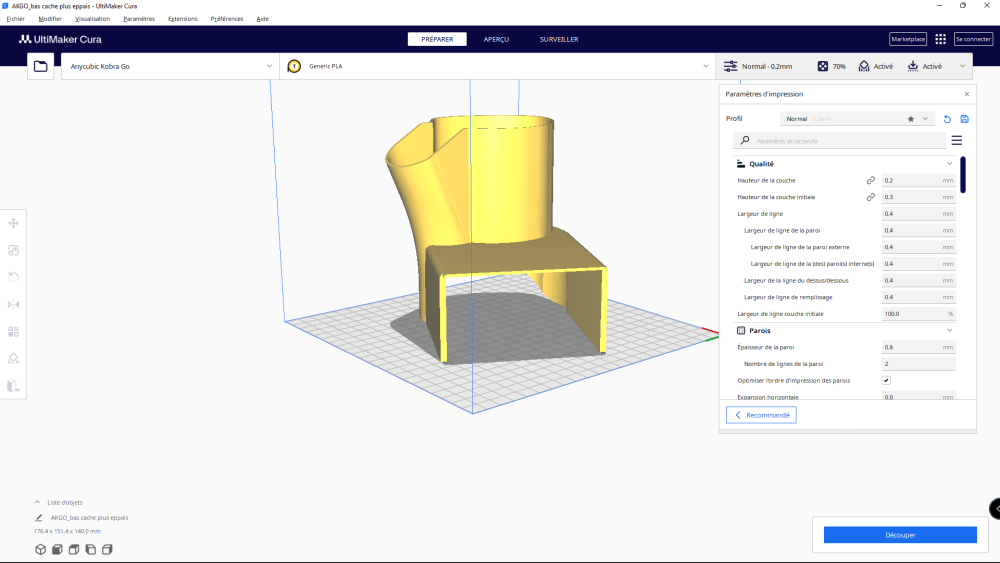Close the Paramètres d'impression panel
This screenshot has height=563, width=1000.
pyautogui.click(x=967, y=94)
